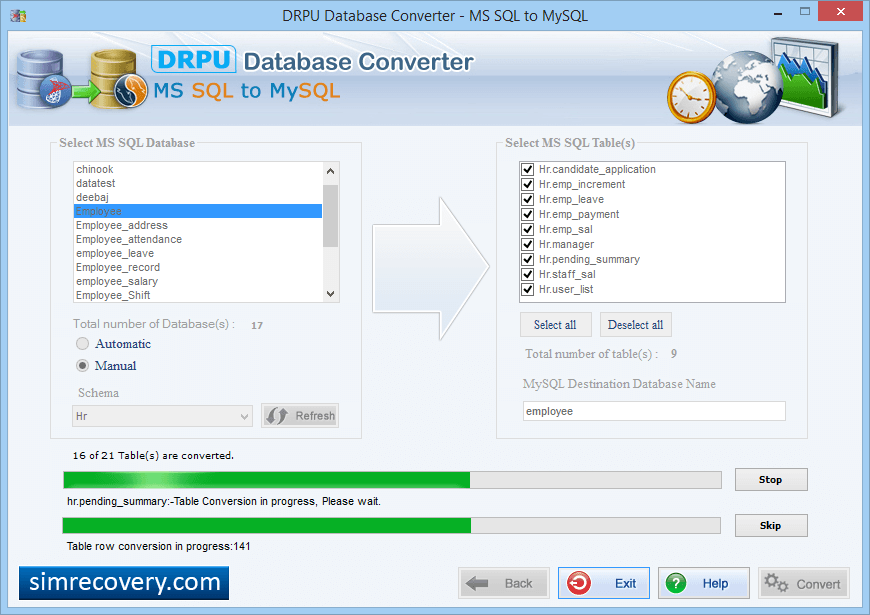This screenshot has height=615, width=870.
Task: Click the simrecovery.com banner
Action: coord(124,583)
